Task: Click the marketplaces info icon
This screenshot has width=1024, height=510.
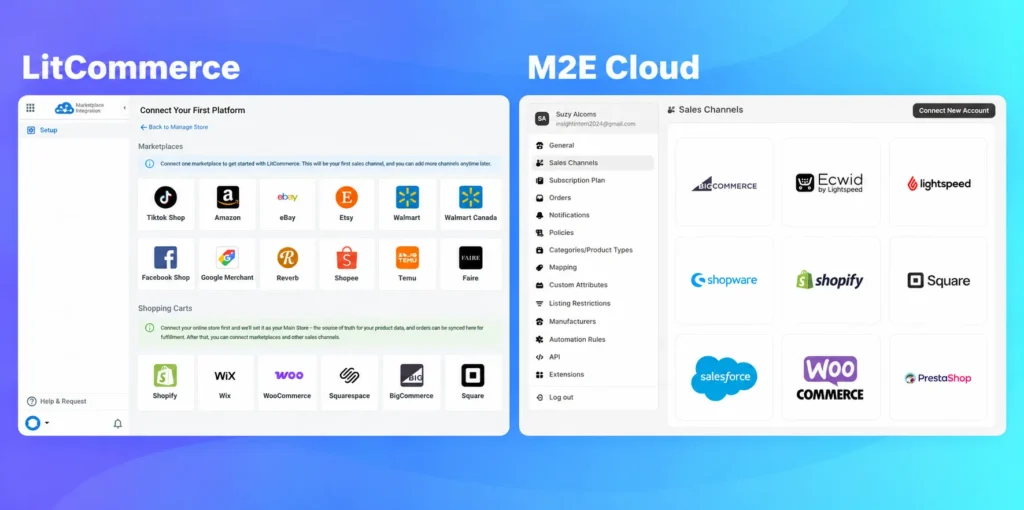Action: pyautogui.click(x=150, y=163)
